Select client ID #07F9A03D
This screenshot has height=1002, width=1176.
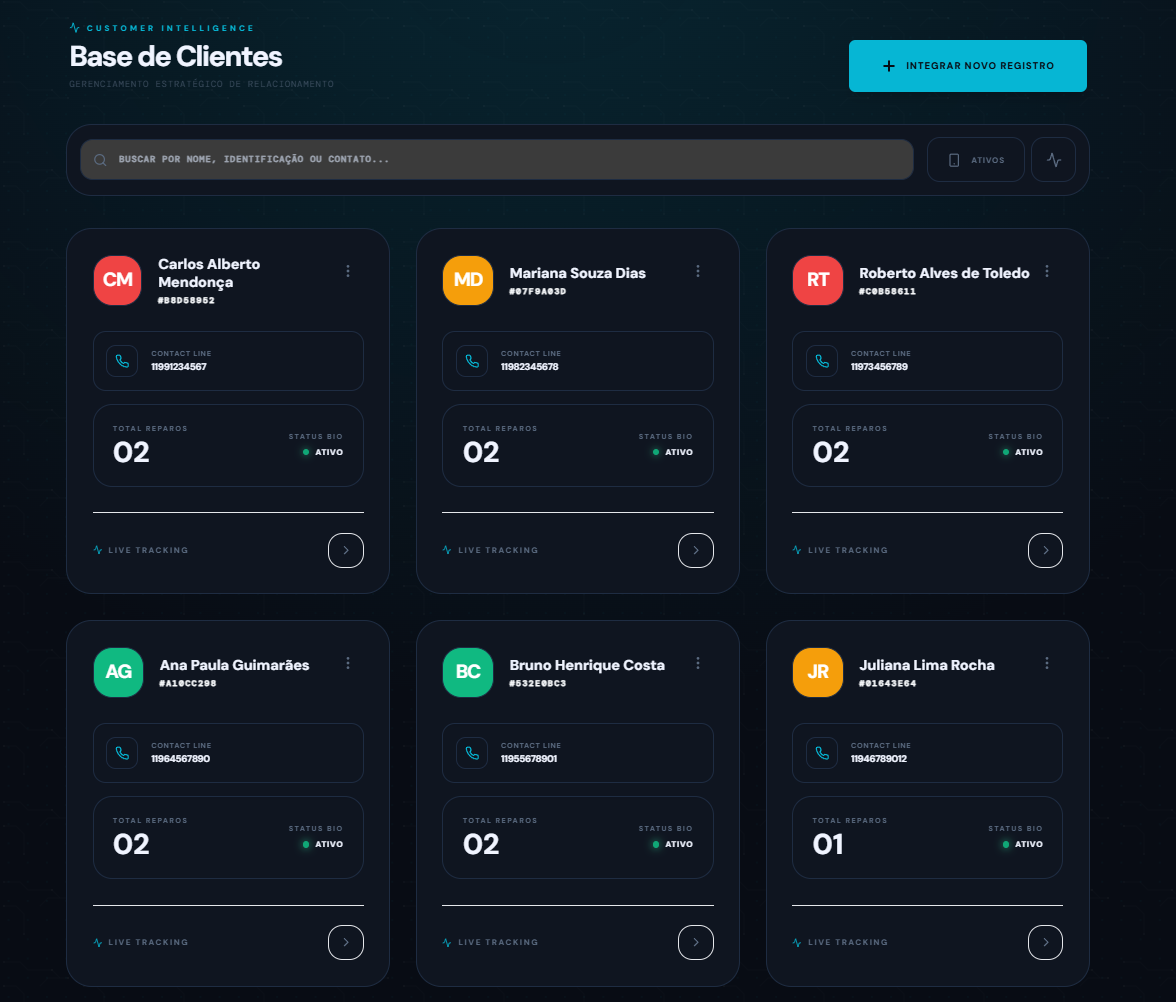[x=538, y=292]
